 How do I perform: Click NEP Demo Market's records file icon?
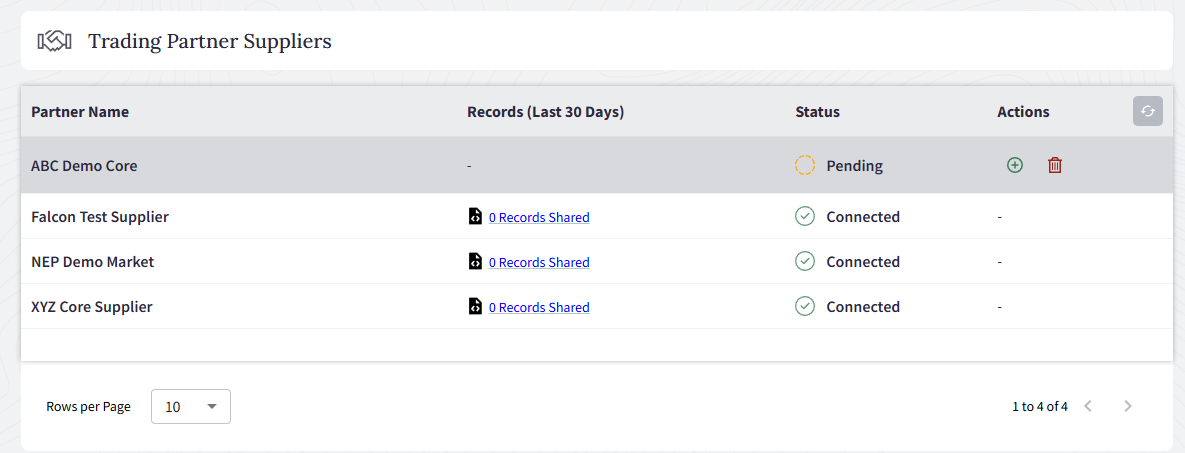tap(475, 262)
